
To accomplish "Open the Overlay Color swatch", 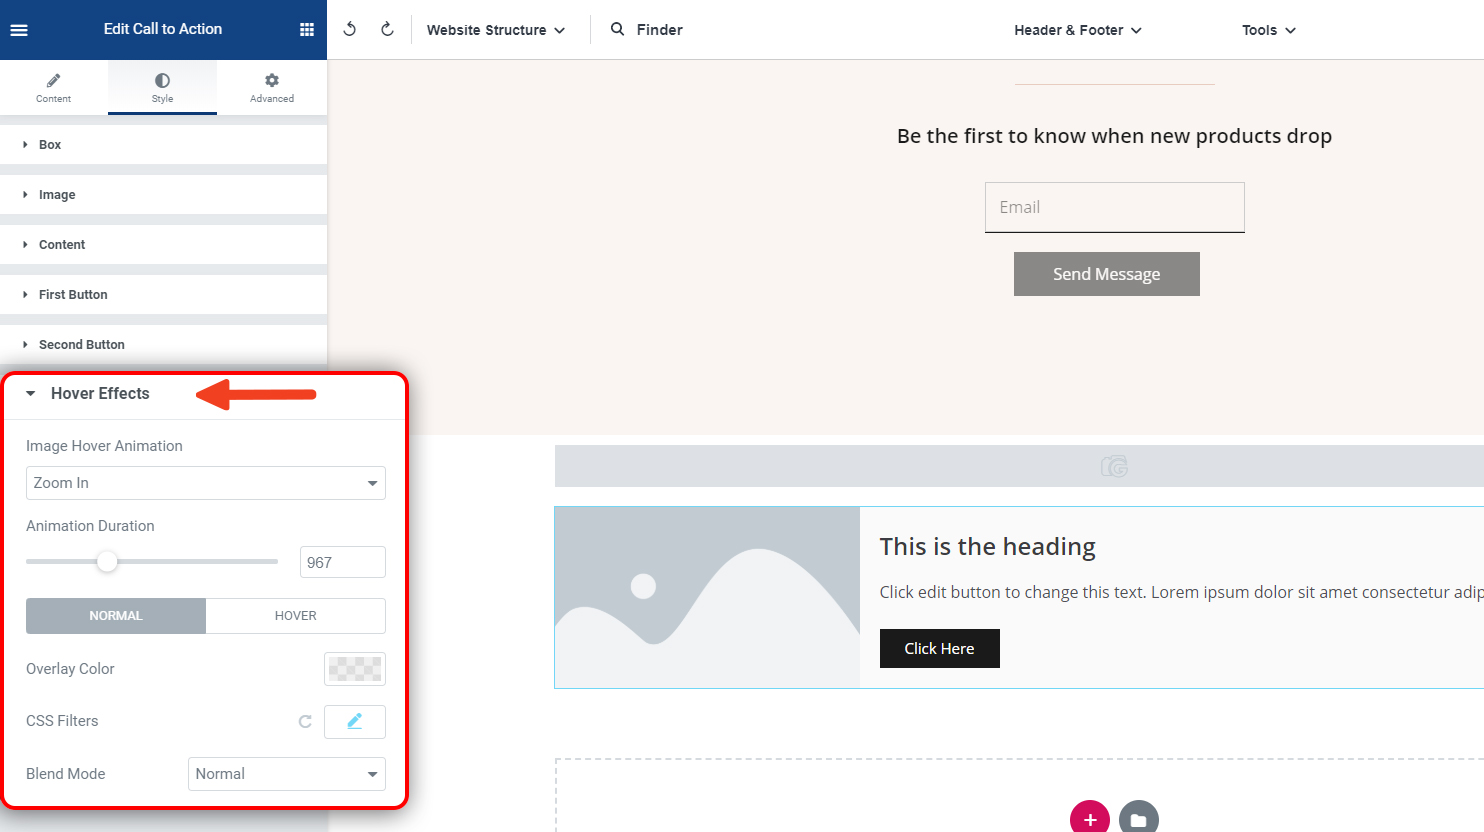I will click(355, 669).
